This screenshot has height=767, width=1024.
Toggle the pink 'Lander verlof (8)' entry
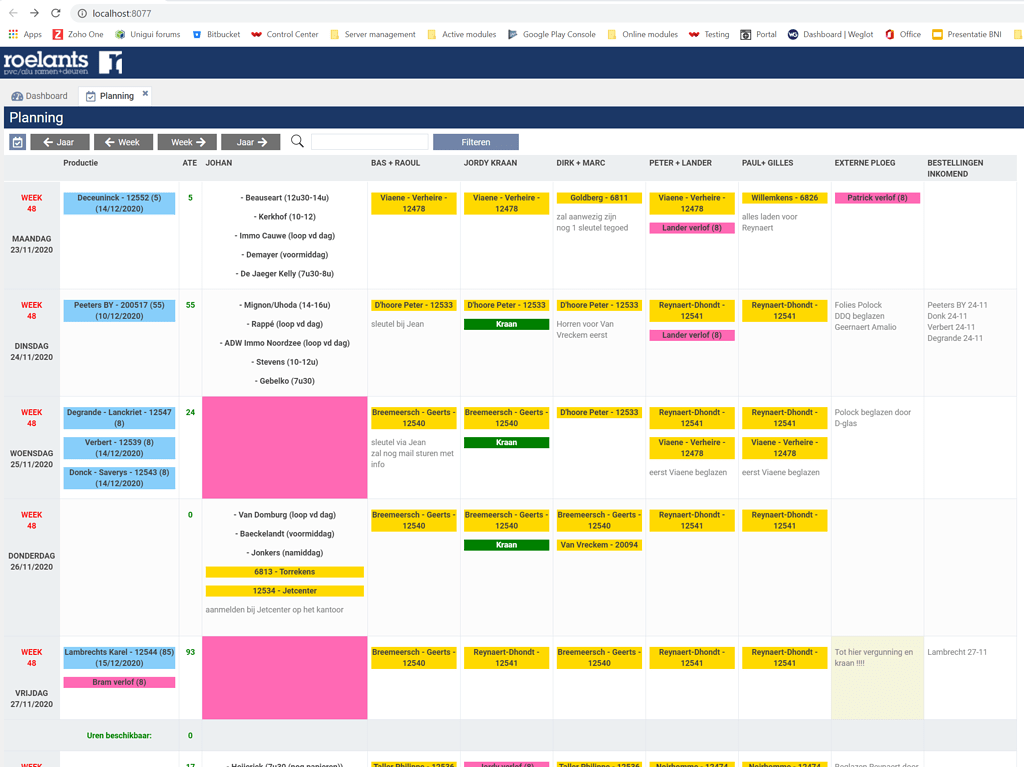(x=692, y=228)
